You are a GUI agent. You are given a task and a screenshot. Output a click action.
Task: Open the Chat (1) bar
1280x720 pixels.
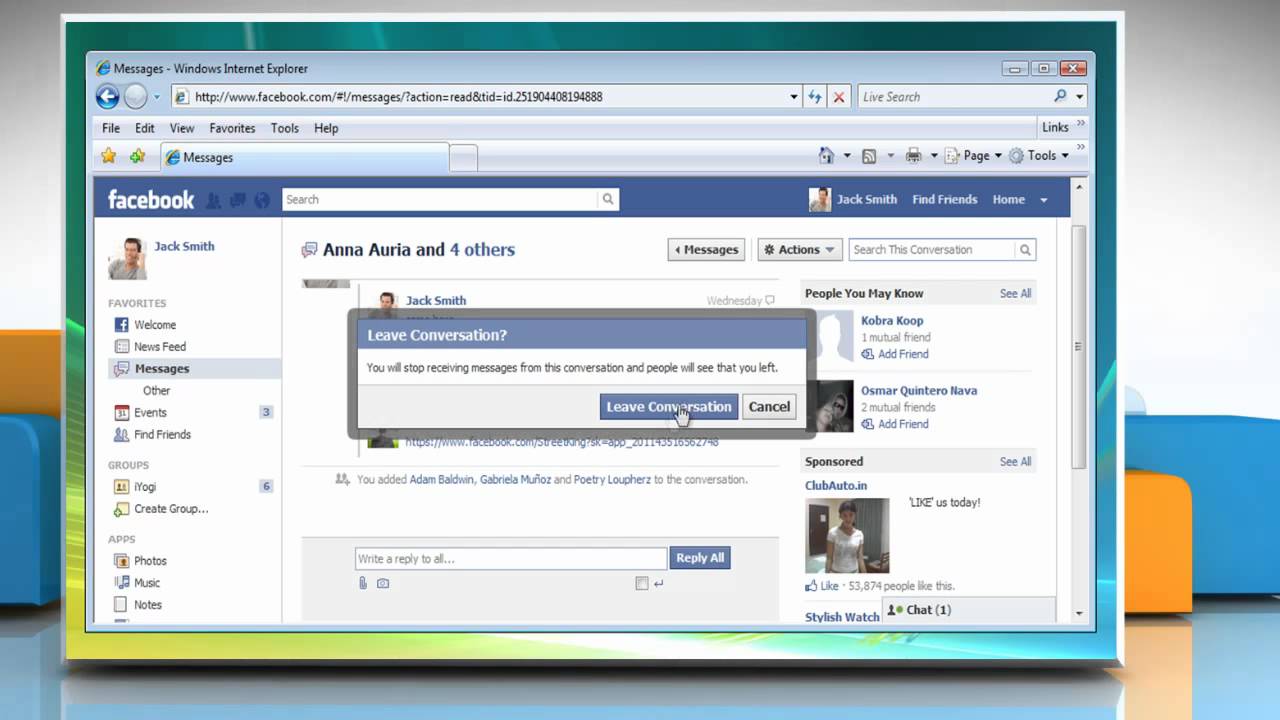(x=968, y=609)
